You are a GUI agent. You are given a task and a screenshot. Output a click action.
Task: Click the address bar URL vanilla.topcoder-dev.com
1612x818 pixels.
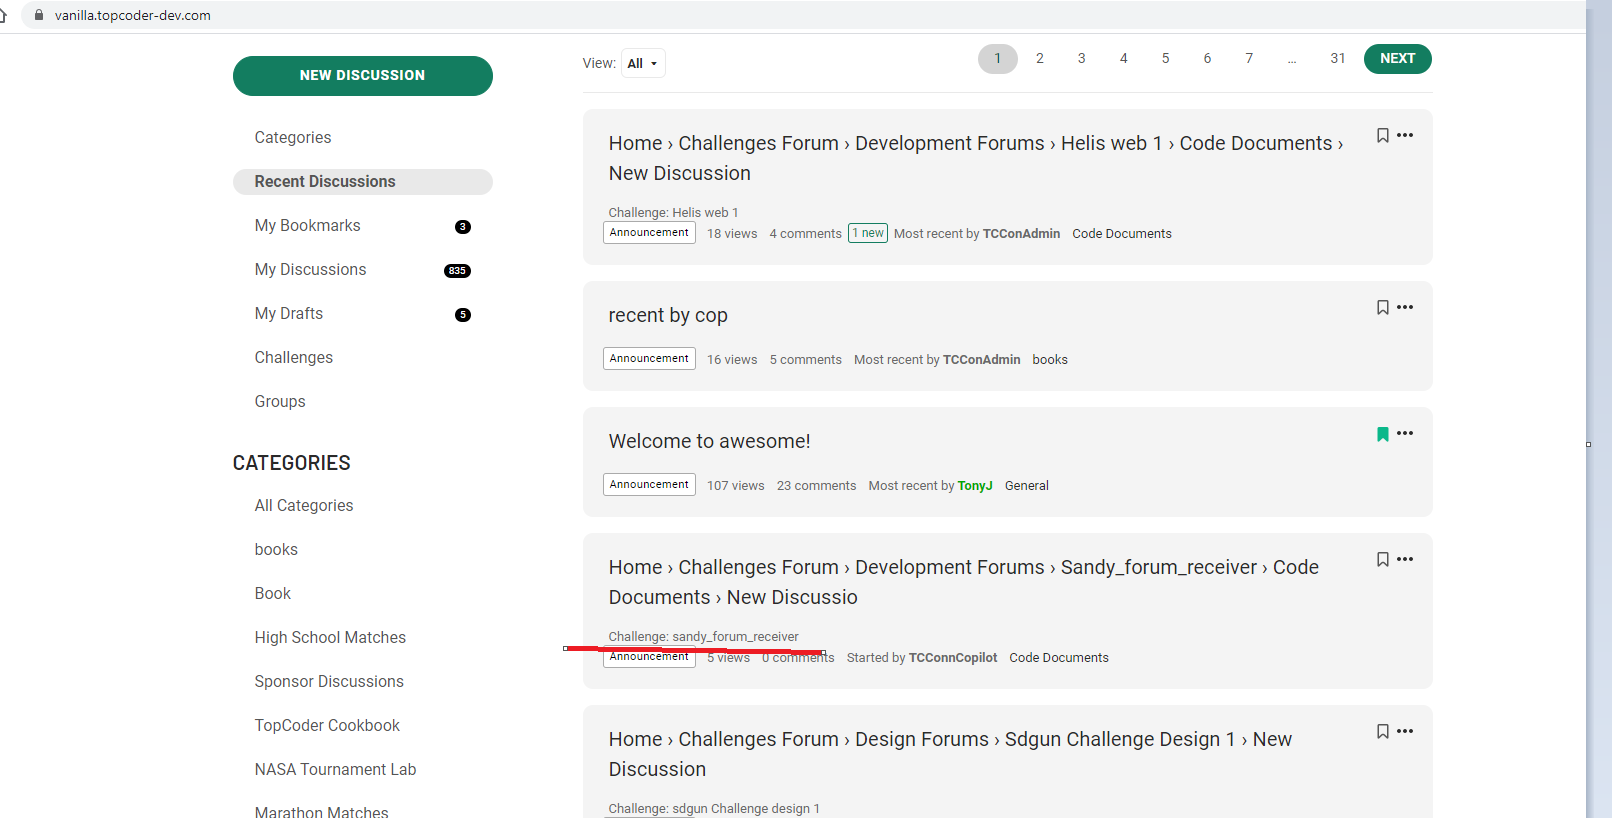tap(132, 15)
